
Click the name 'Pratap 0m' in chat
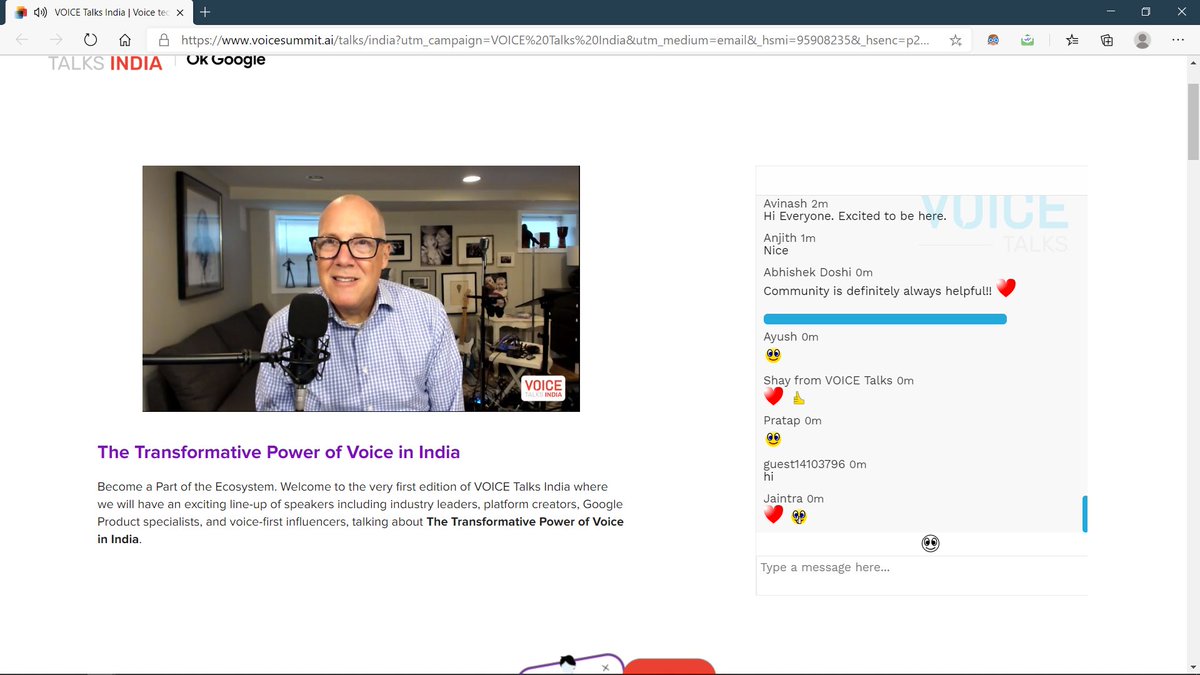(x=792, y=421)
